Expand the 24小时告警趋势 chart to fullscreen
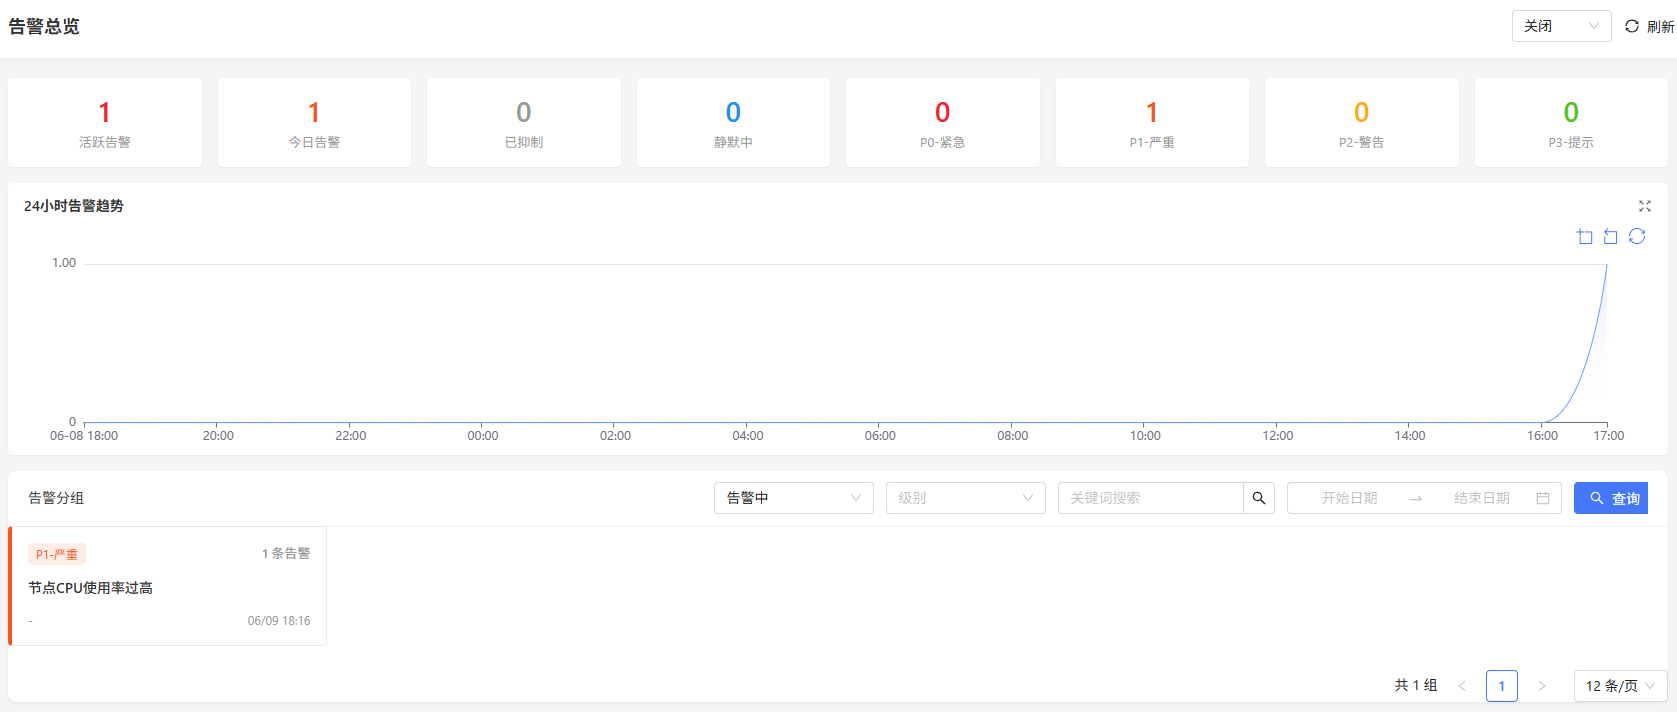Image resolution: width=1677 pixels, height=712 pixels. click(1645, 206)
